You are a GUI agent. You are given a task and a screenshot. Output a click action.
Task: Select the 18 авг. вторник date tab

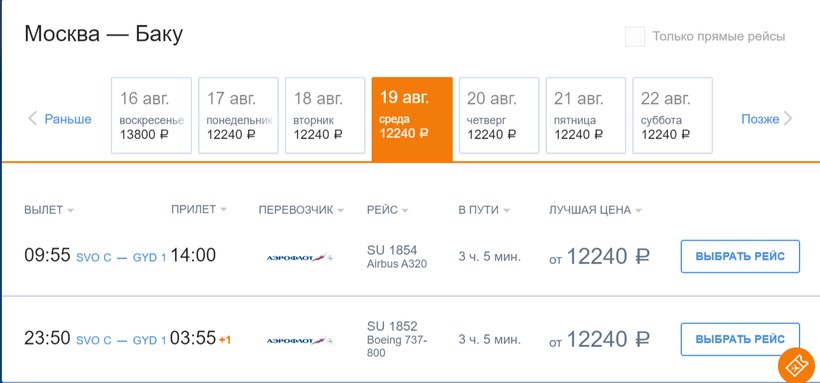point(325,116)
